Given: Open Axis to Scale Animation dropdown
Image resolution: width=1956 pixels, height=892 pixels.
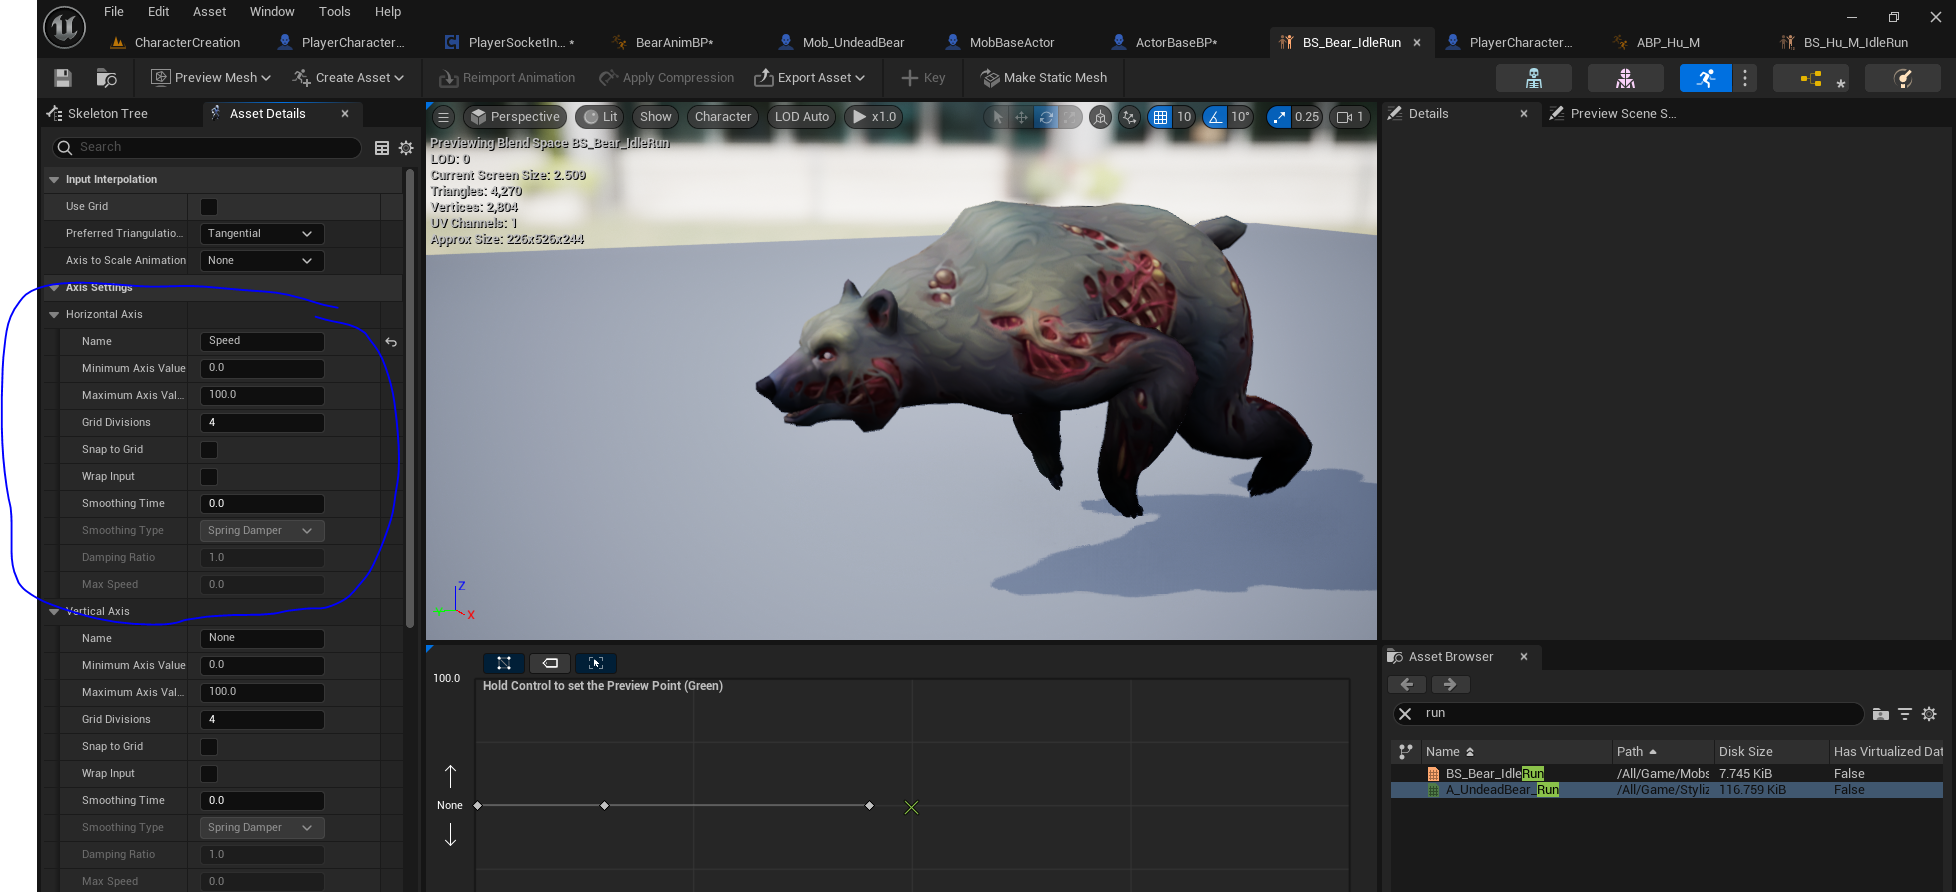Looking at the screenshot, I should click(x=262, y=261).
